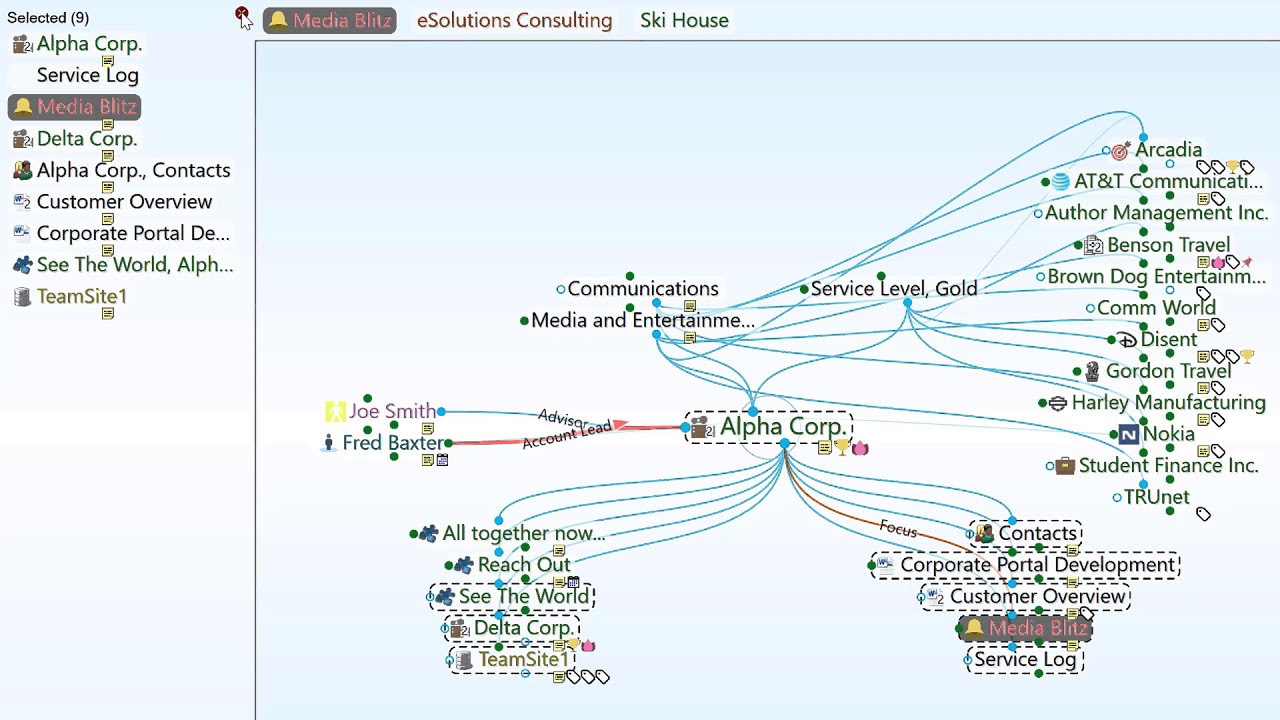Open the note icon under Alpha Corp. thought
Screen dimensions: 1280x720
pos(824,448)
